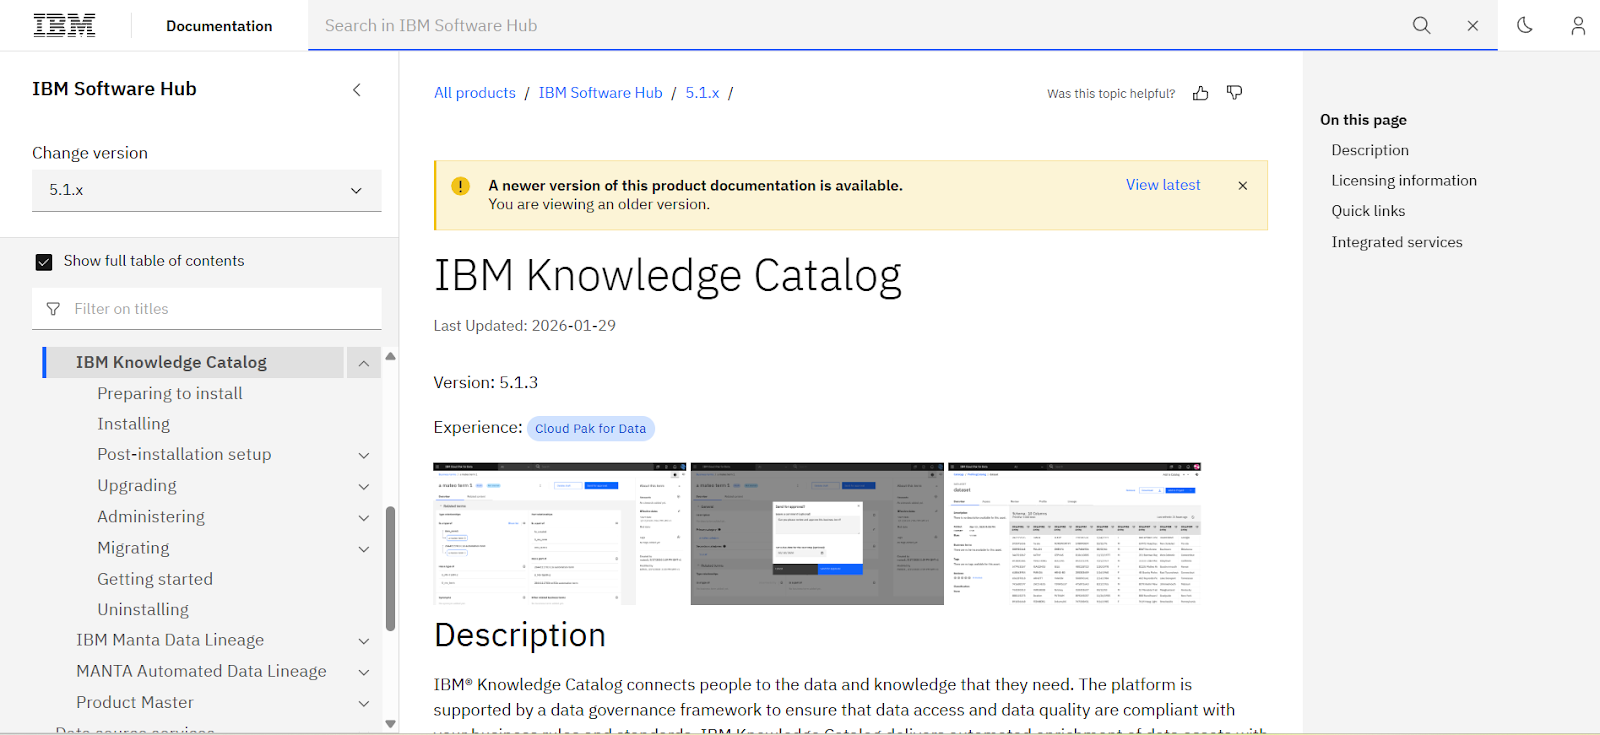Click the View latest link
The width and height of the screenshot is (1600, 735).
coord(1163,185)
